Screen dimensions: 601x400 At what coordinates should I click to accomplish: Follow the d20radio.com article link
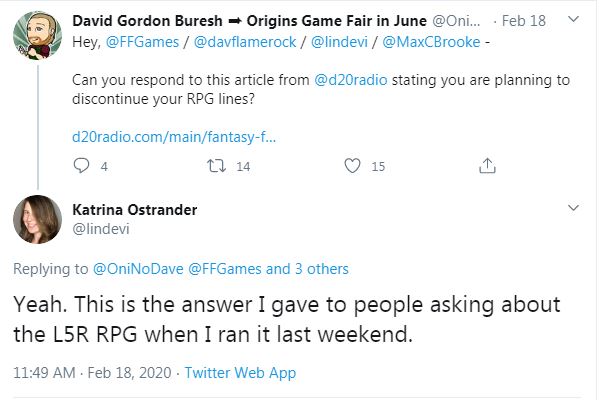(174, 137)
